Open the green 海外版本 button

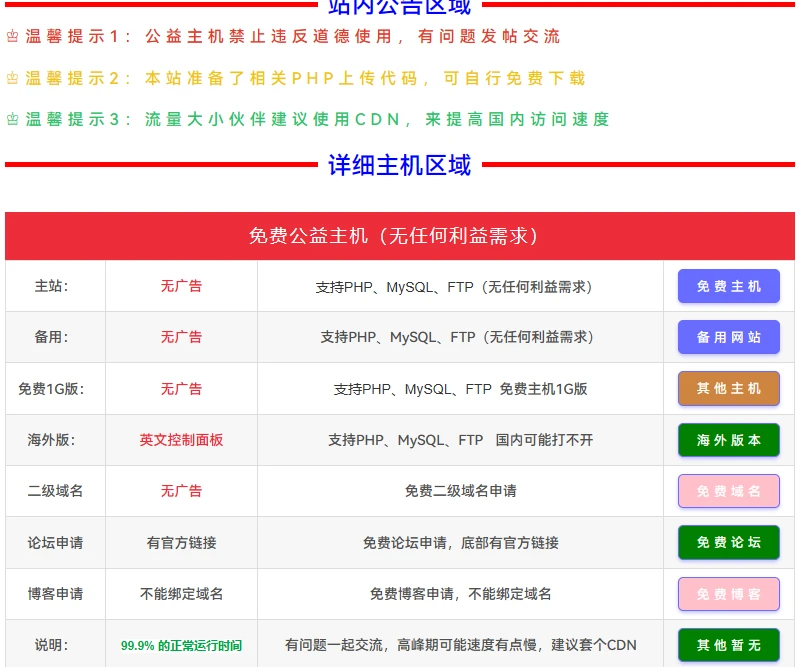click(x=728, y=440)
